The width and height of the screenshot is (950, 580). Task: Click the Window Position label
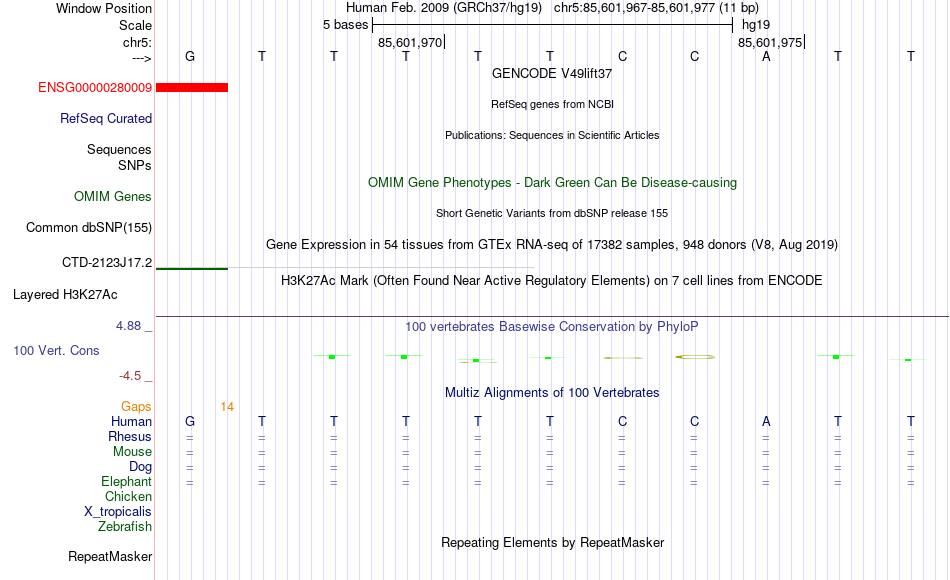(x=104, y=8)
